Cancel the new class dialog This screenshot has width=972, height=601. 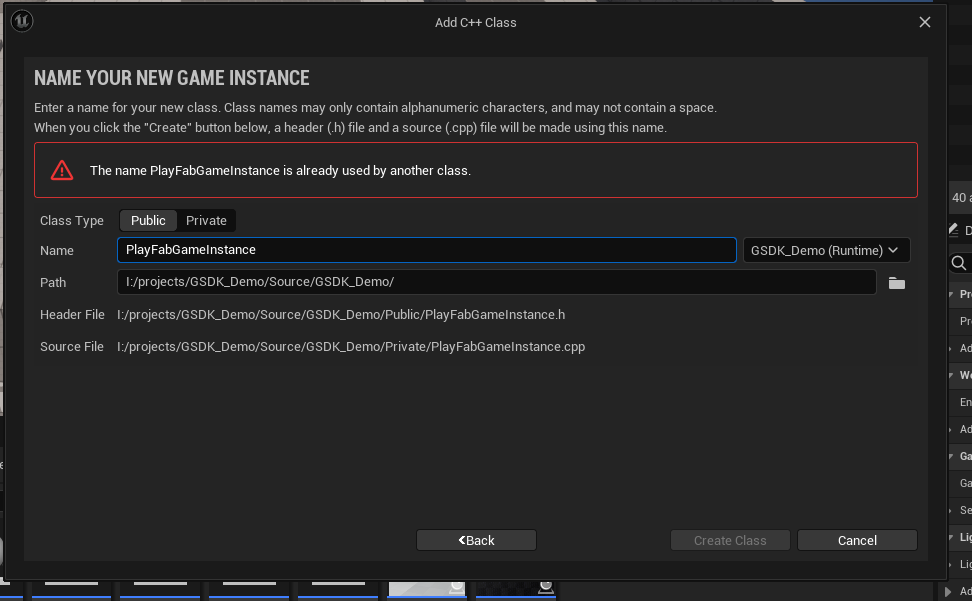point(857,540)
